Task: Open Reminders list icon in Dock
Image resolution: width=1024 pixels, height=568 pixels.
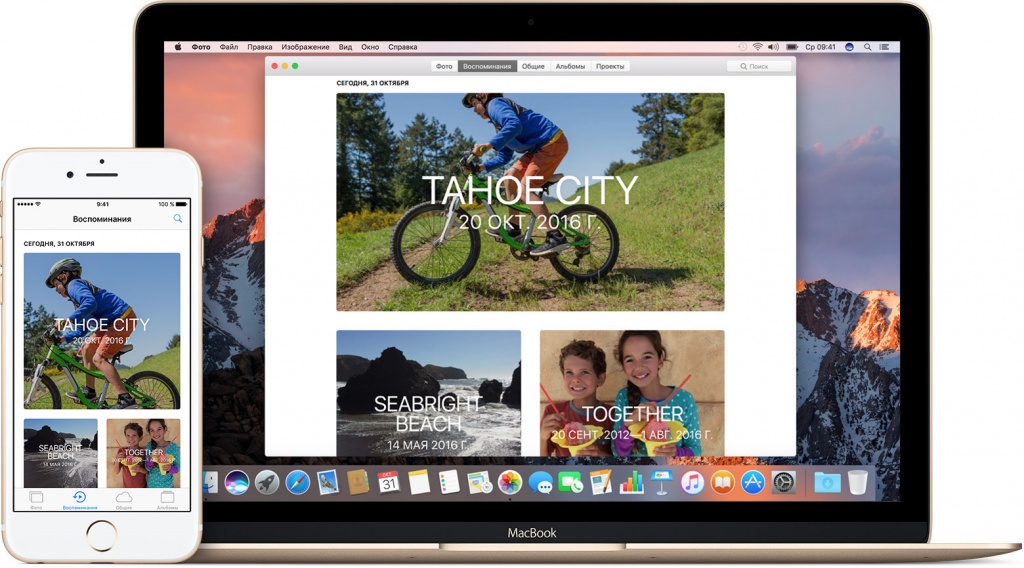Action: pyautogui.click(x=449, y=483)
